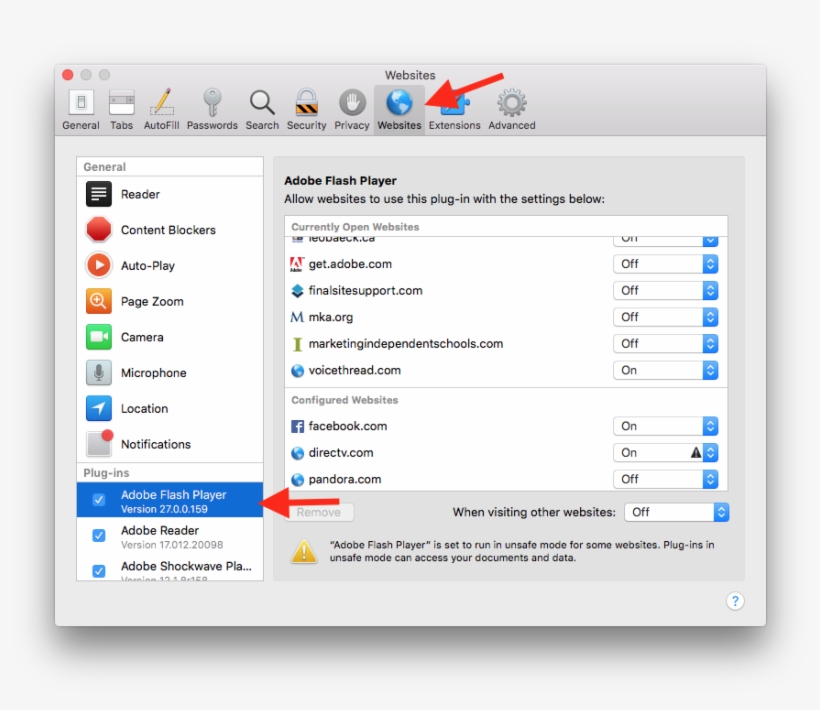Select Camera in the sidebar
Viewport: 820px width, 710px height.
tap(170, 337)
